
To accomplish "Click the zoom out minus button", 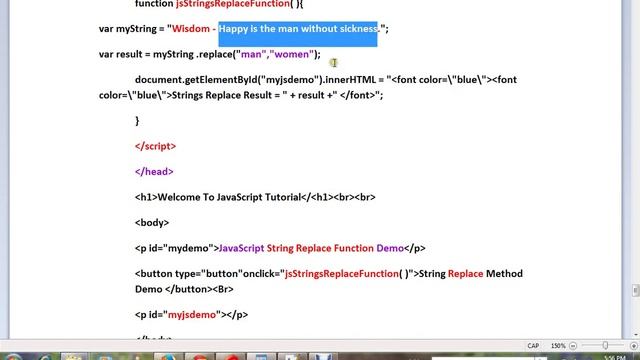I will tap(573, 346).
